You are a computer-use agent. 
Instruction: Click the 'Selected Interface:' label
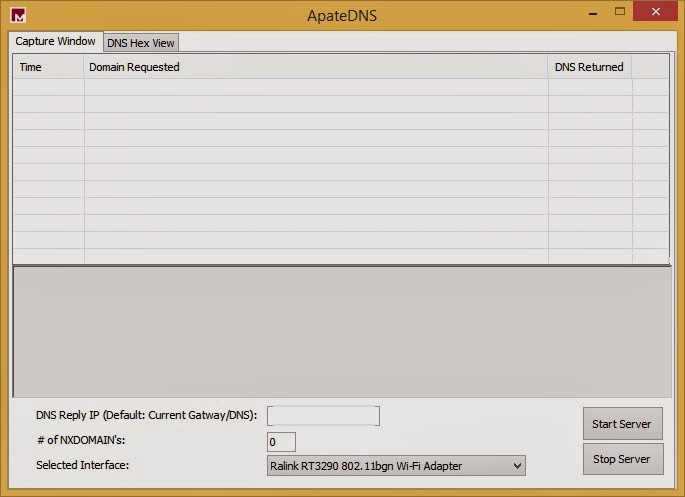tap(83, 465)
